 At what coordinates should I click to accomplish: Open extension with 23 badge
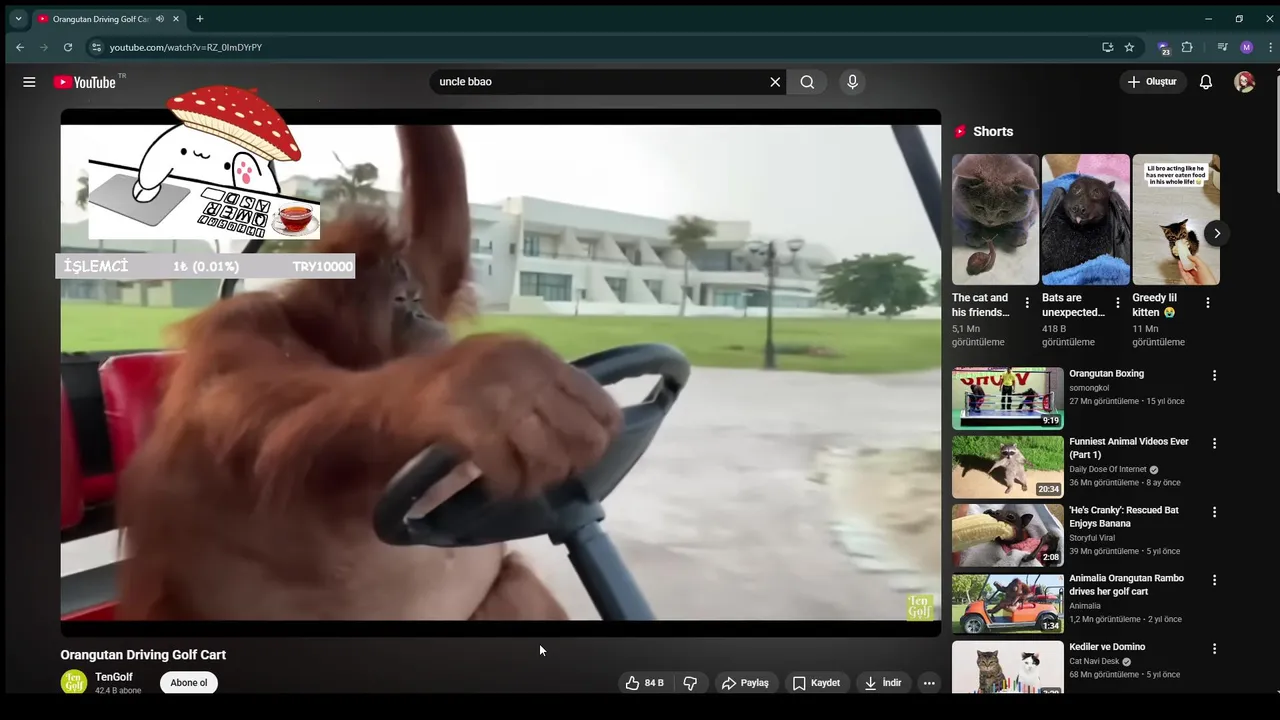1164,48
